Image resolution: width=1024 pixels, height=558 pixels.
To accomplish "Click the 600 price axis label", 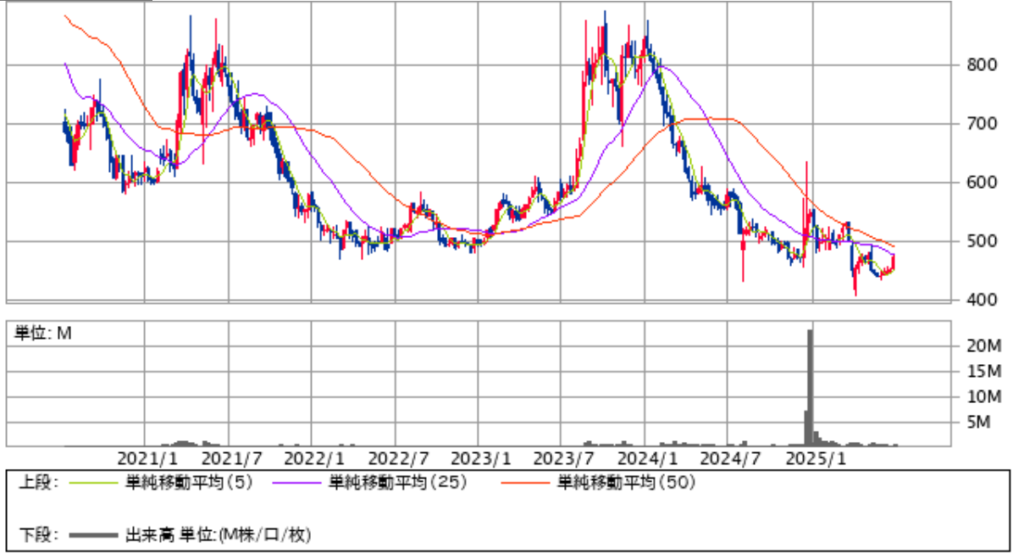I will (982, 182).
